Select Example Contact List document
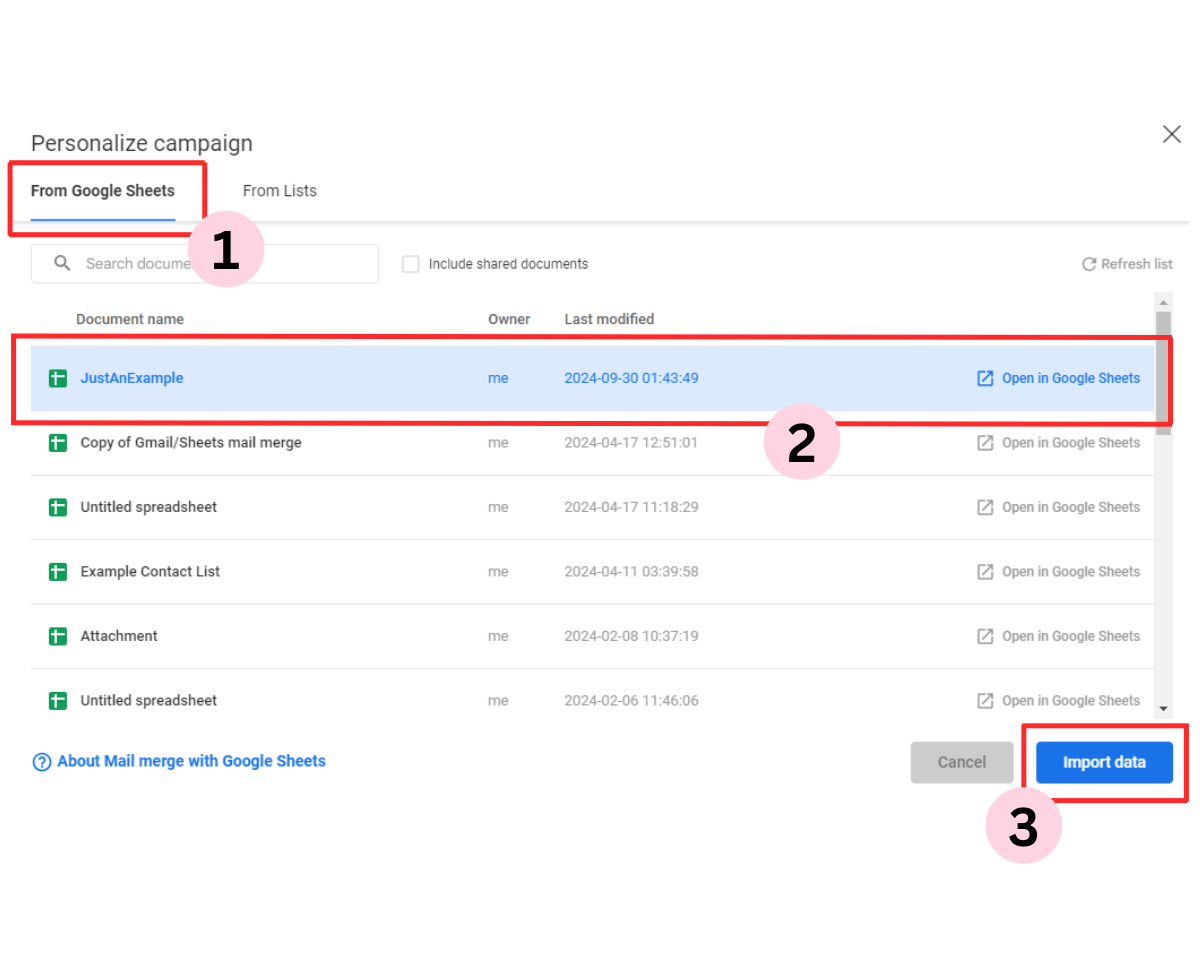Image resolution: width=1200 pixels, height=960 pixels. (x=150, y=571)
